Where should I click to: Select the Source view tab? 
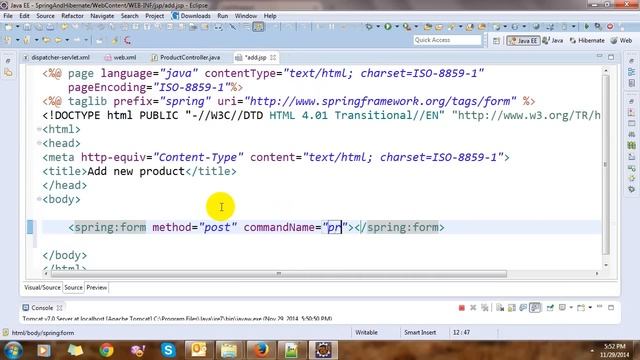click(x=73, y=288)
